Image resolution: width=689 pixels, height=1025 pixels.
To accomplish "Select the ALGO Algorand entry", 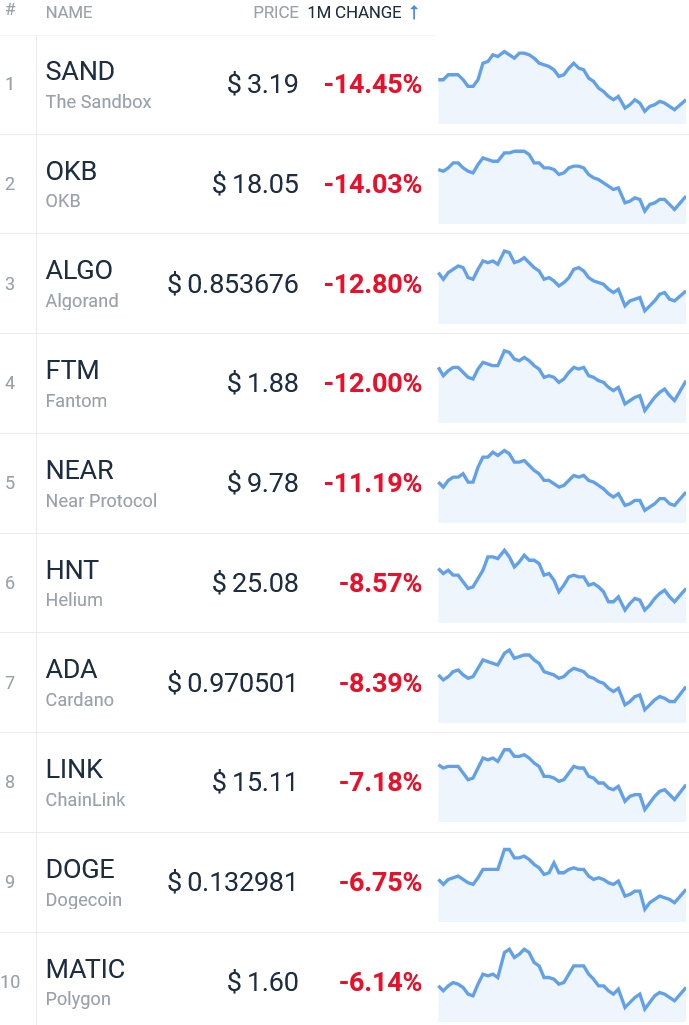I will [x=344, y=284].
